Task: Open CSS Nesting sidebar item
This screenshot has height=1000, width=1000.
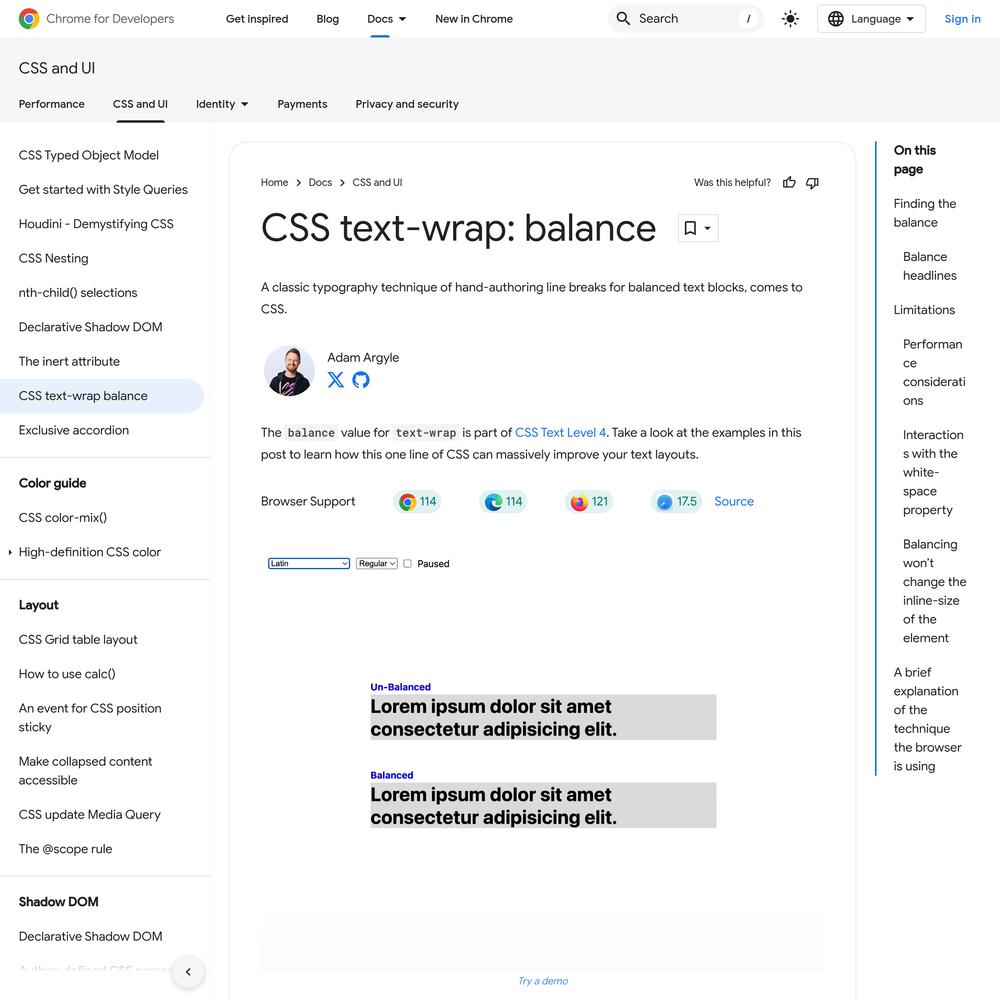Action: point(54,258)
